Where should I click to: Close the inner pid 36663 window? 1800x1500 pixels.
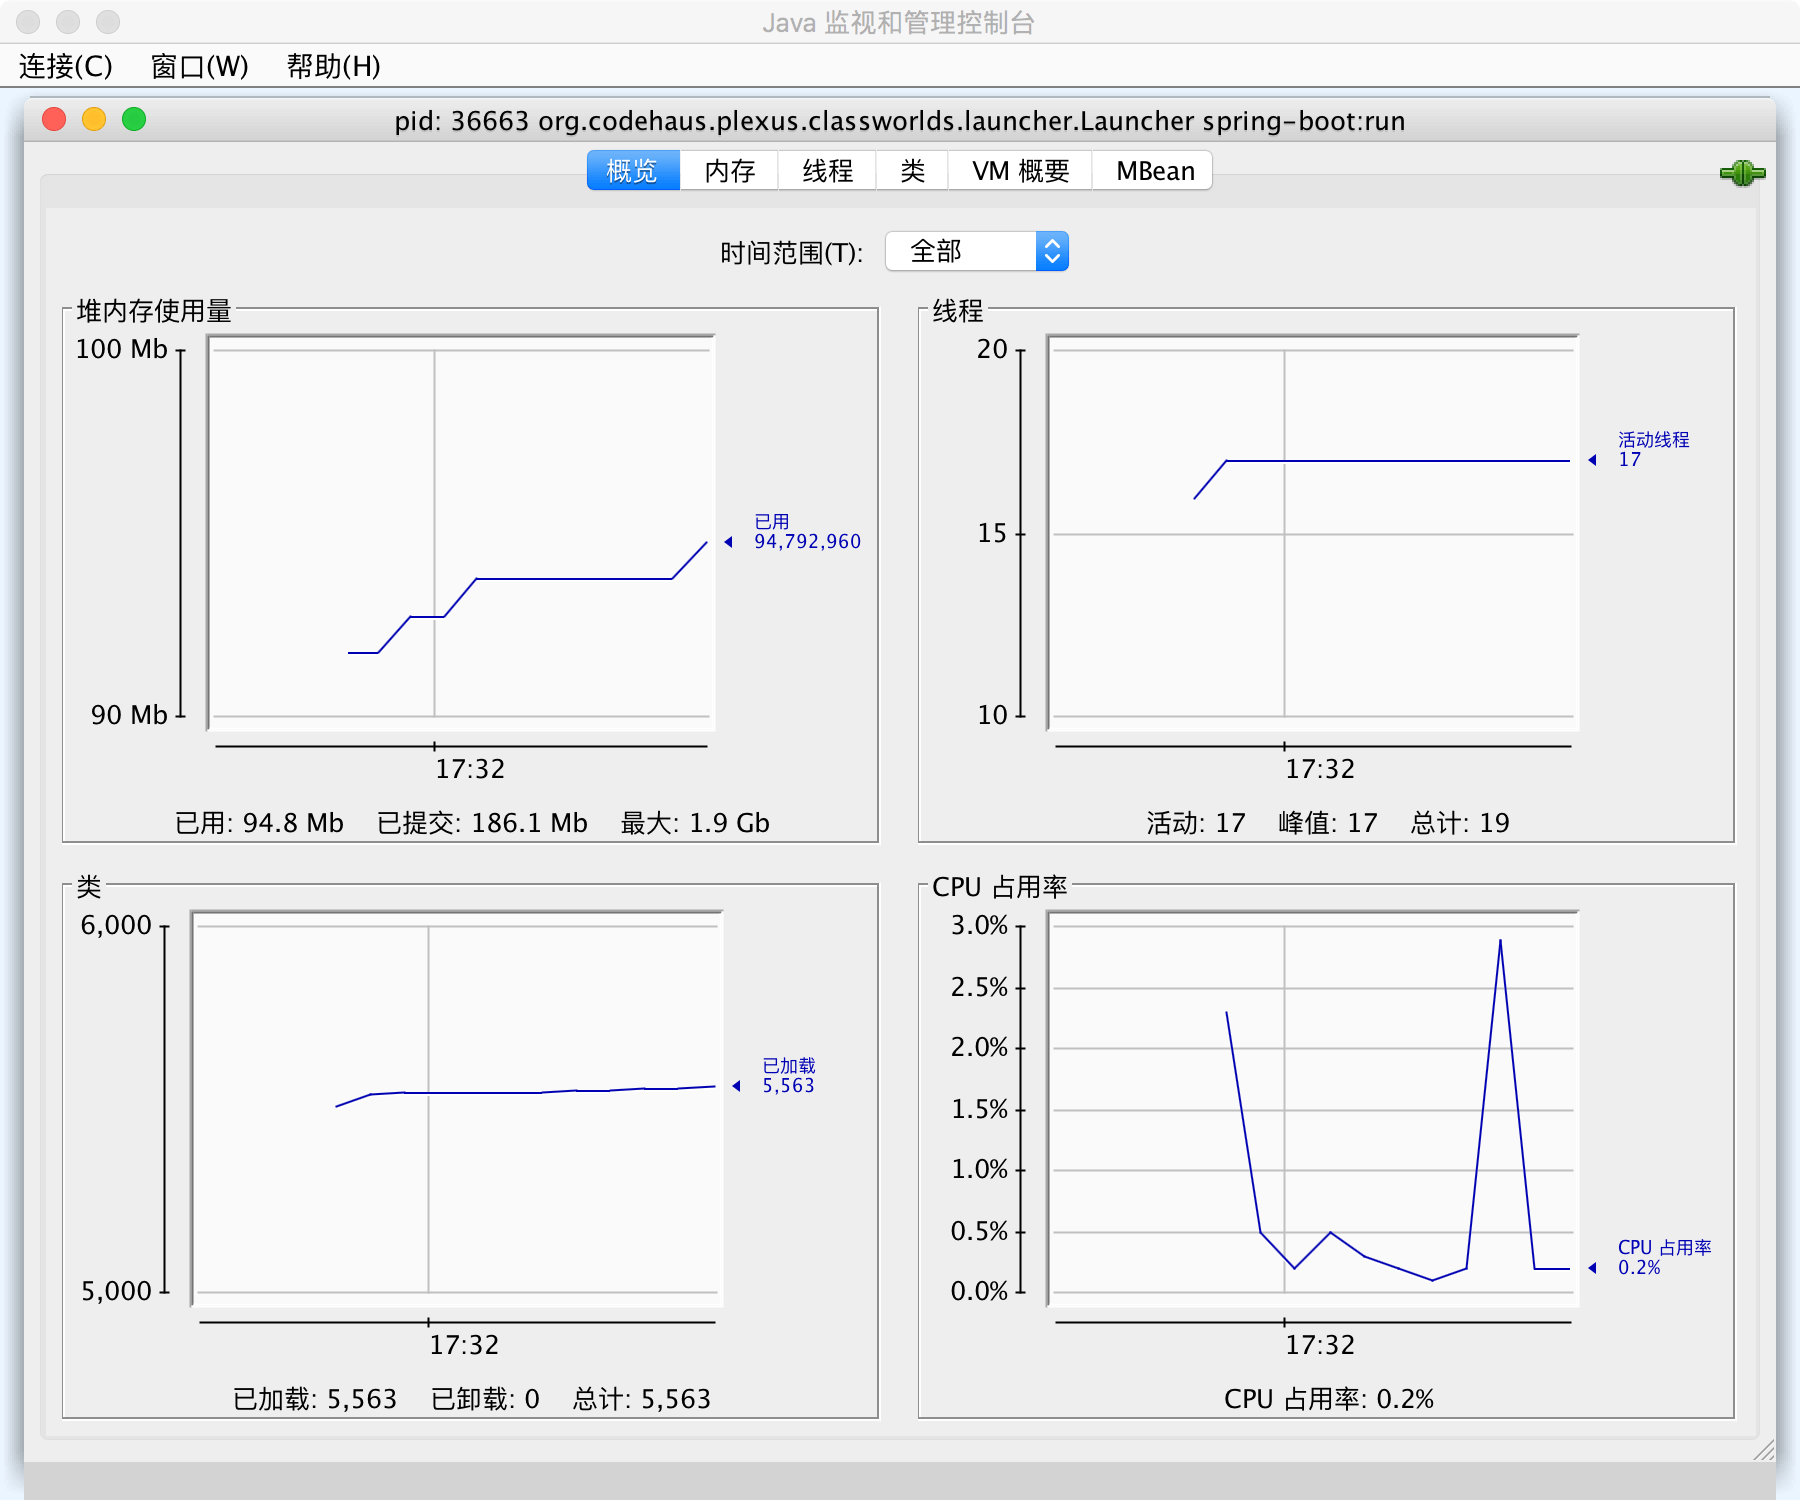tap(54, 120)
